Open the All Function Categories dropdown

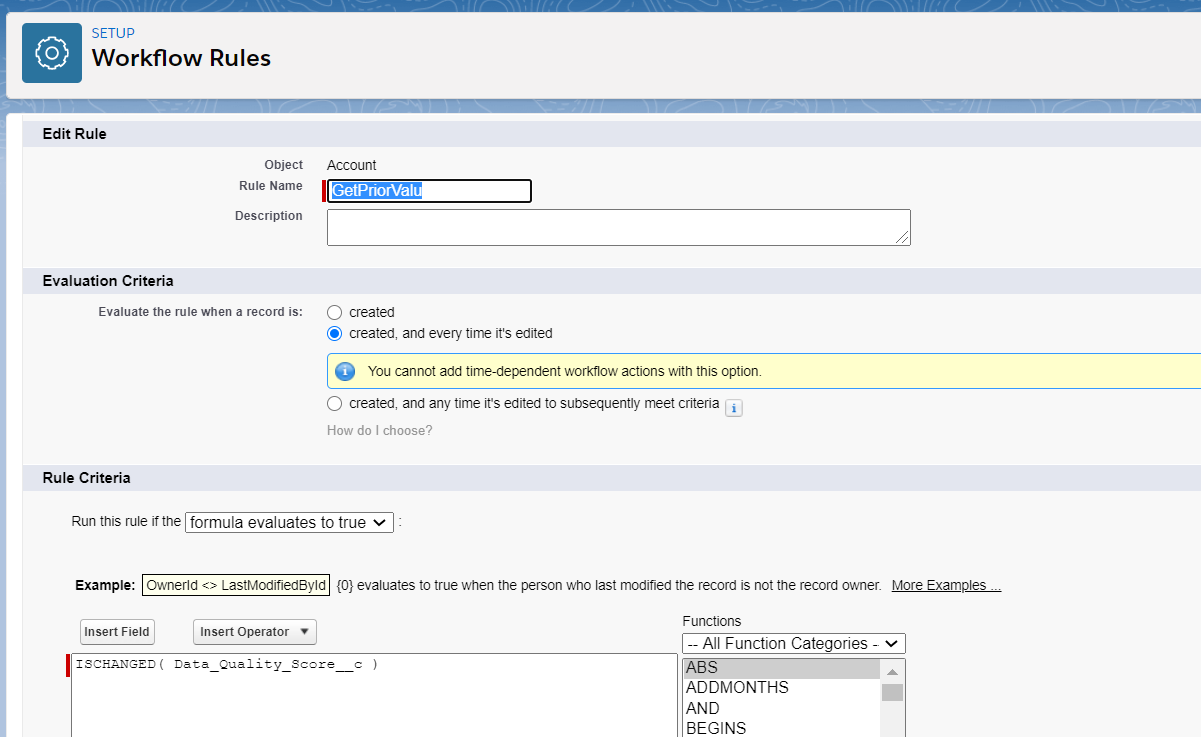tap(793, 643)
